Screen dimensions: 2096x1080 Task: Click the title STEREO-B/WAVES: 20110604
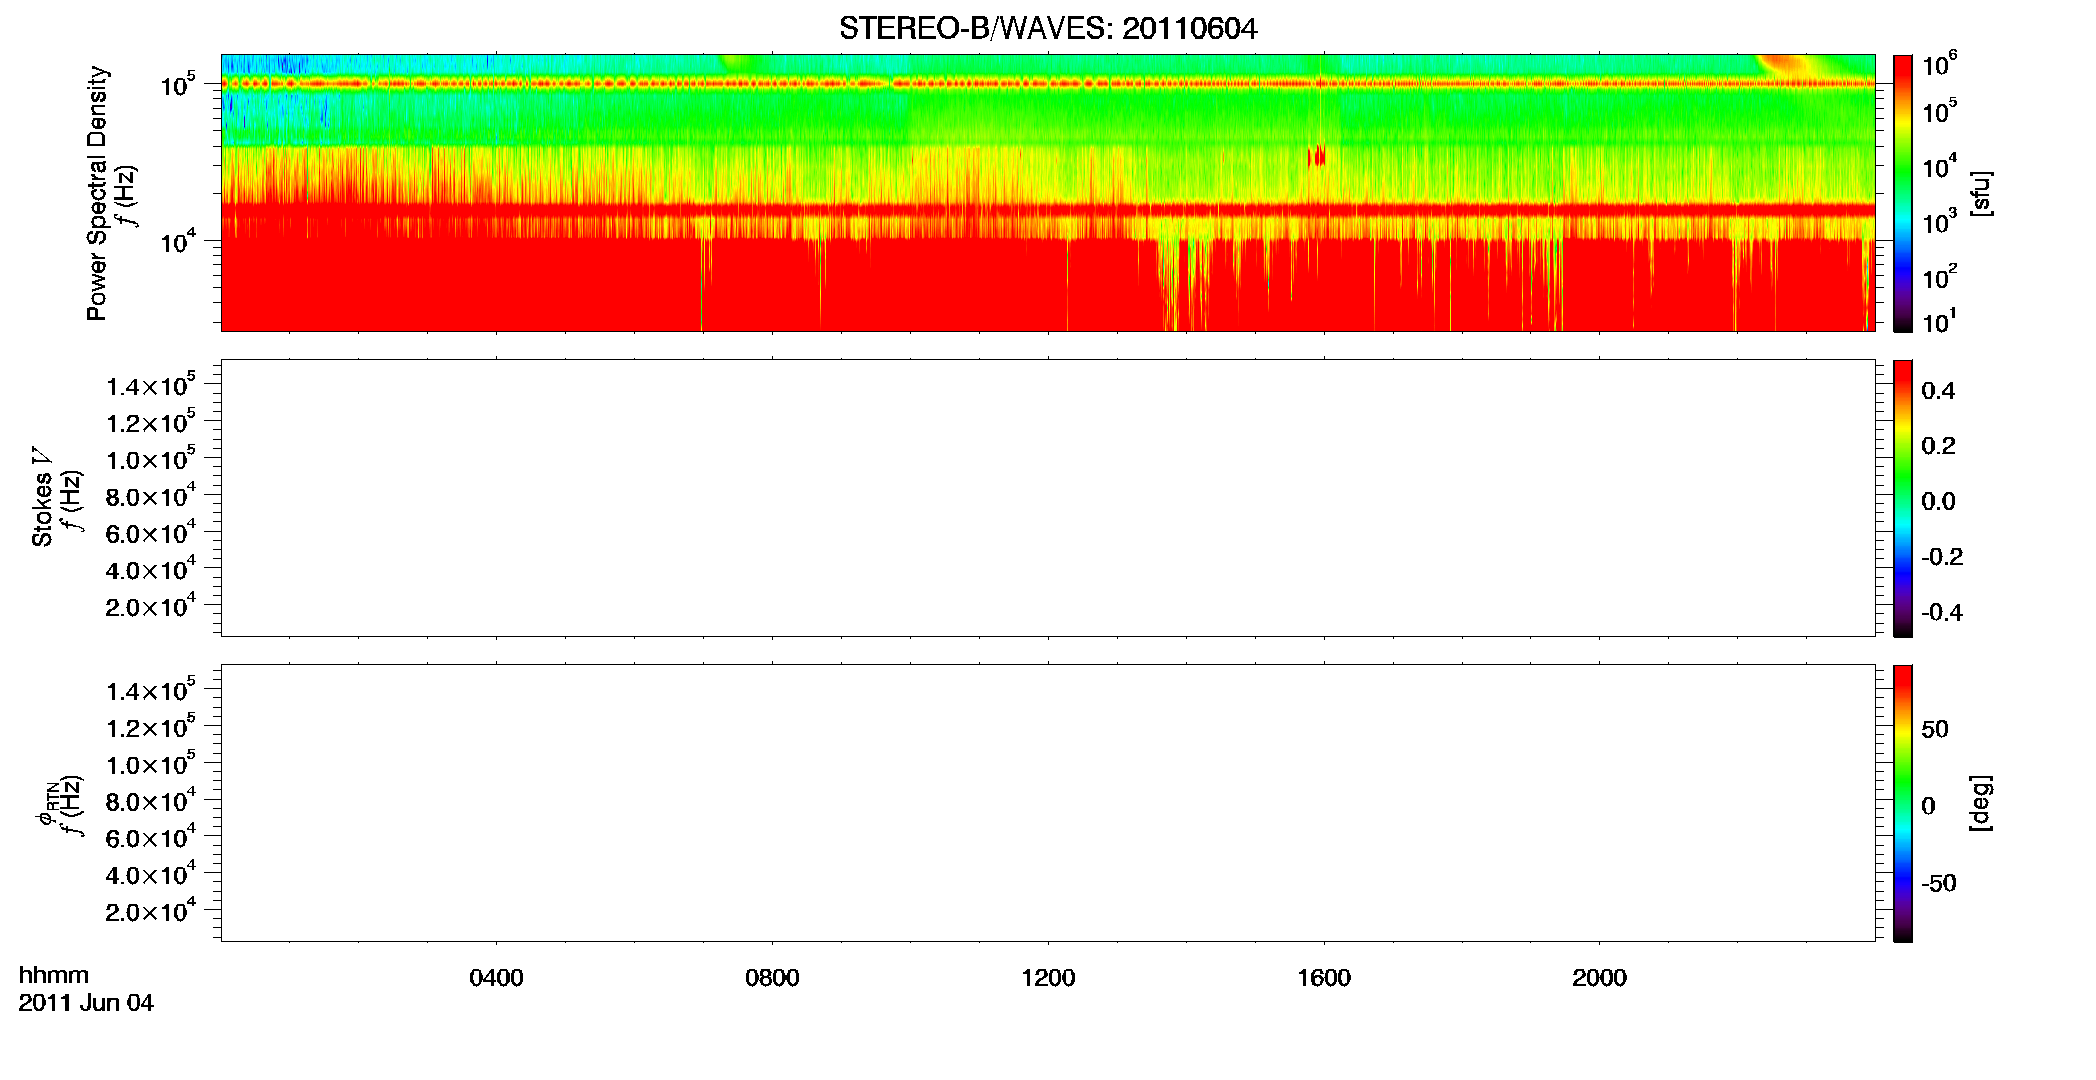[1048, 28]
